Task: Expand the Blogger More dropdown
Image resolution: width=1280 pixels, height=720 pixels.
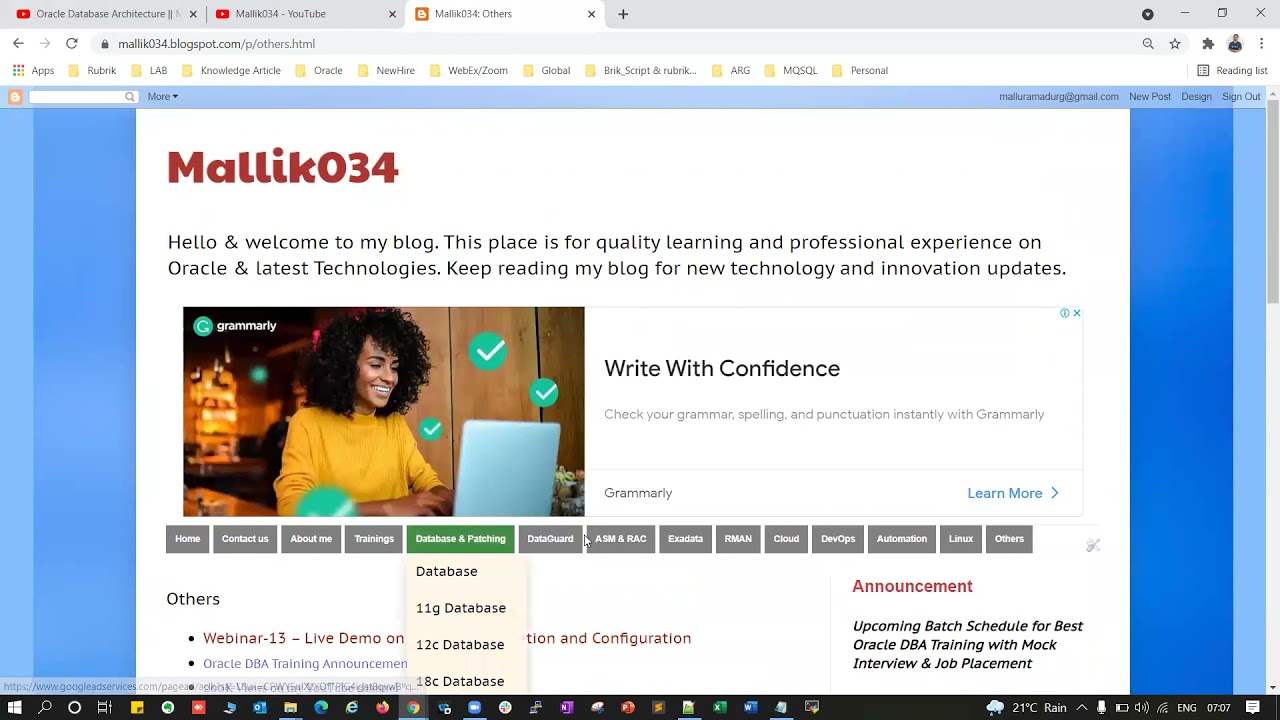Action: [x=163, y=97]
